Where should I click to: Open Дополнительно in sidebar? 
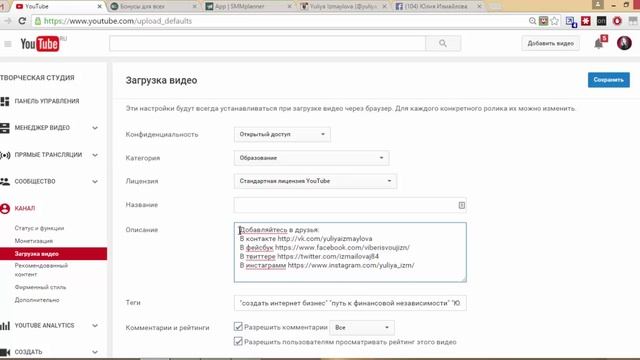point(37,300)
